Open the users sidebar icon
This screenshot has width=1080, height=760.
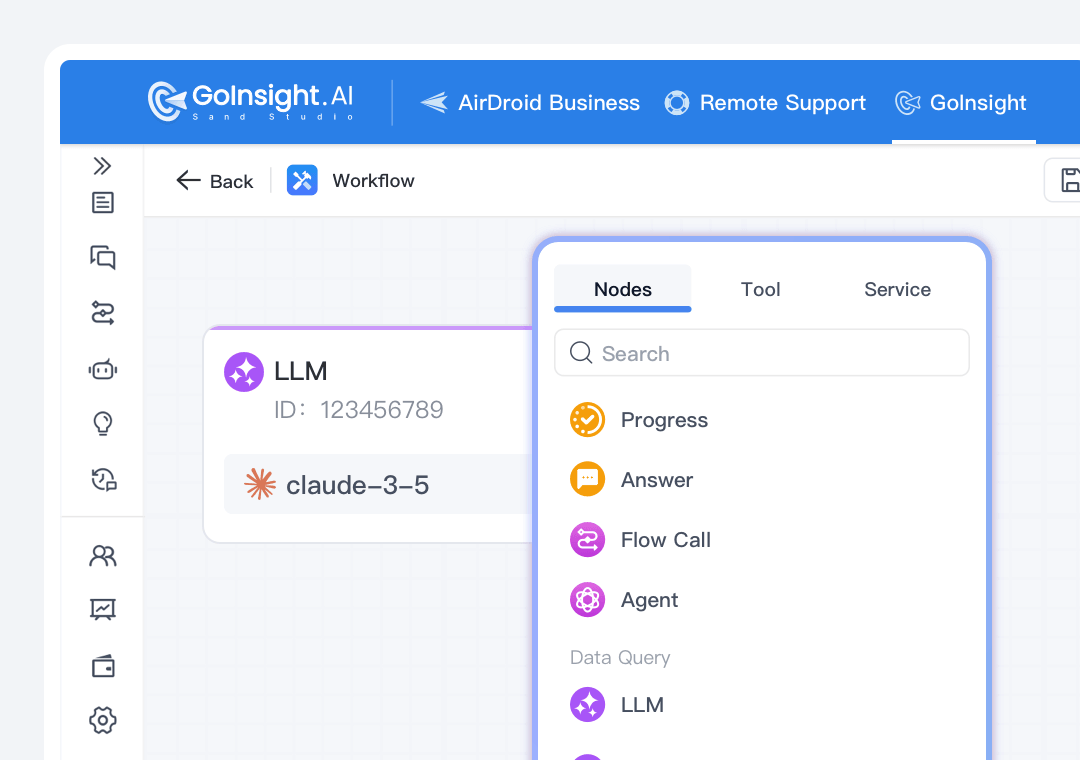(102, 556)
